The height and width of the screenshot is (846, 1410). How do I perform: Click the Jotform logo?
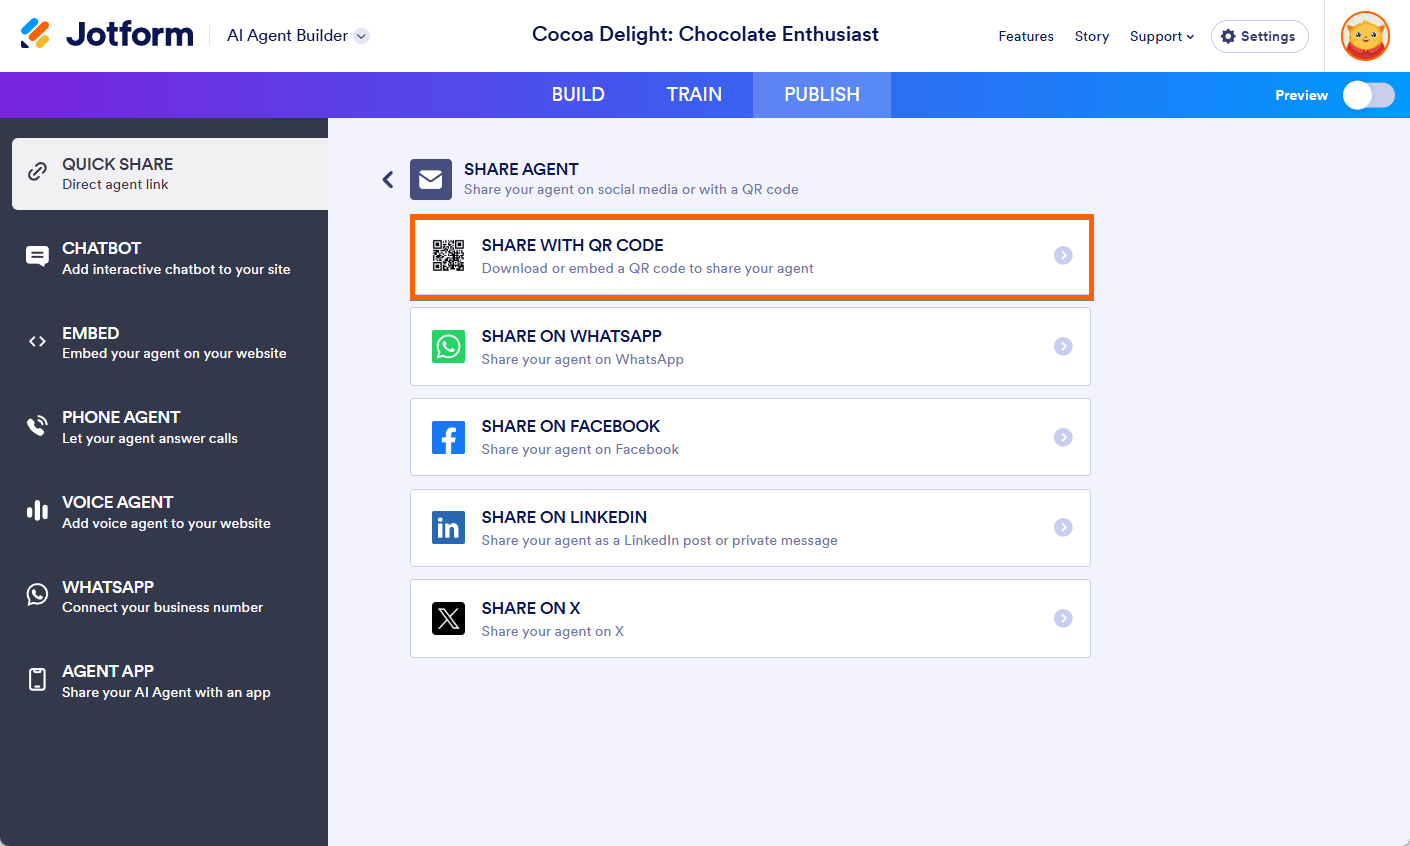click(107, 35)
